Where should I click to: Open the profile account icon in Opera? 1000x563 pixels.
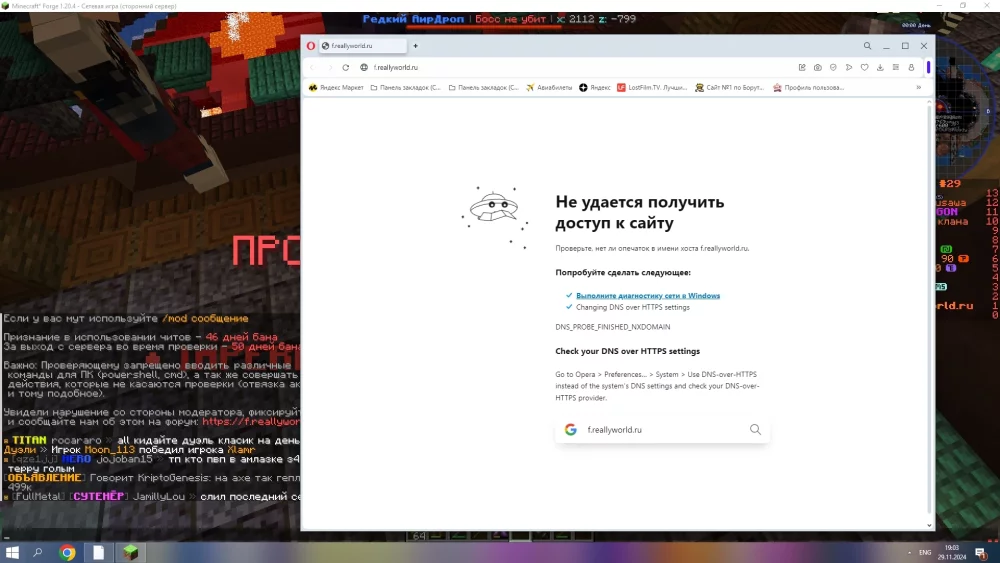[x=911, y=68]
